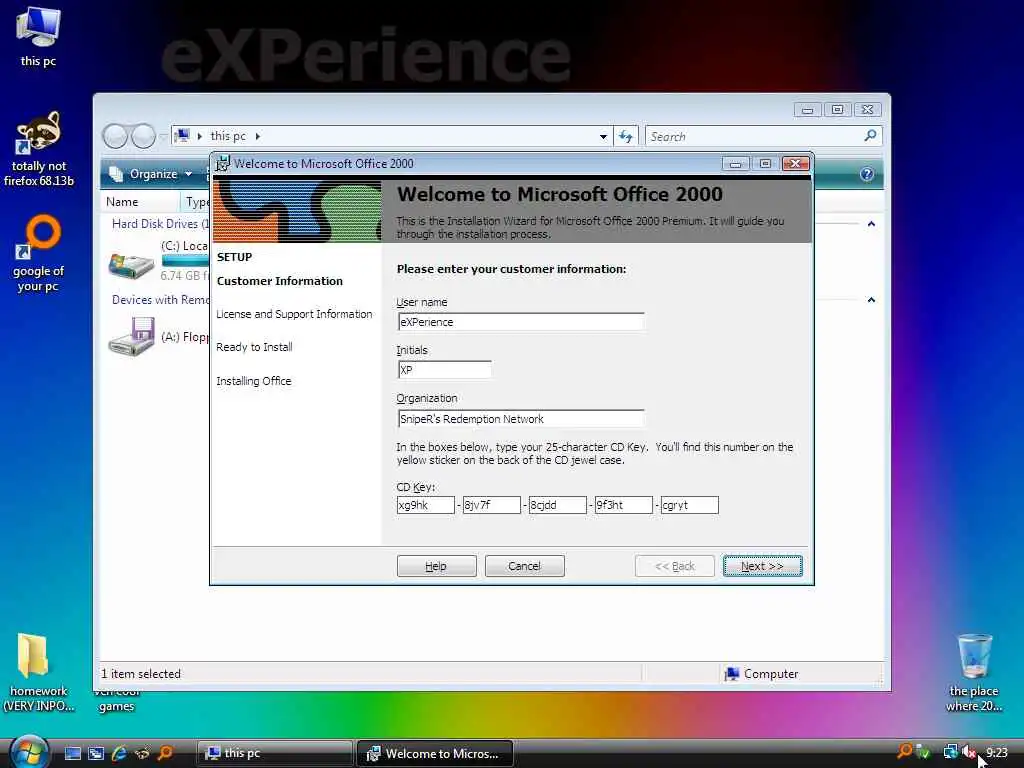Click the raccoon icon in quick launch
1024x768 pixels.
(x=142, y=753)
